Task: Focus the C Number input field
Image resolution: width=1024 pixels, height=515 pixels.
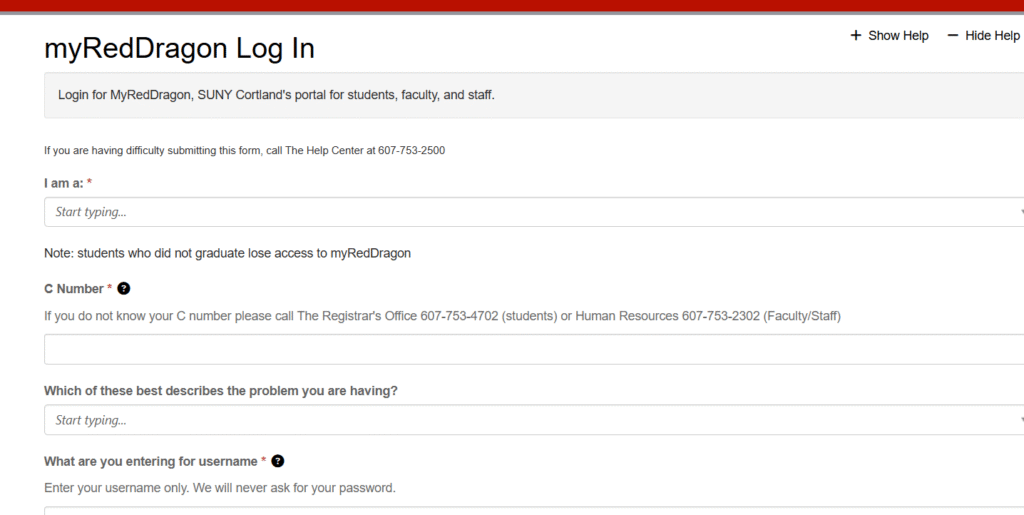Action: (534, 349)
